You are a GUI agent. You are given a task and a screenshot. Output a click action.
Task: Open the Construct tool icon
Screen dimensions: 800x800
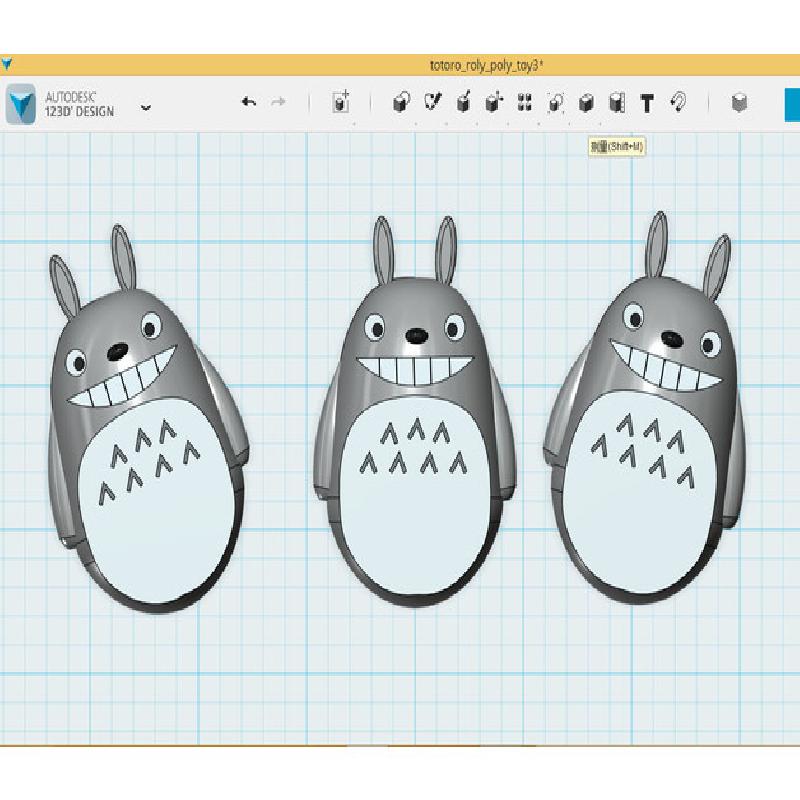pyautogui.click(x=463, y=102)
